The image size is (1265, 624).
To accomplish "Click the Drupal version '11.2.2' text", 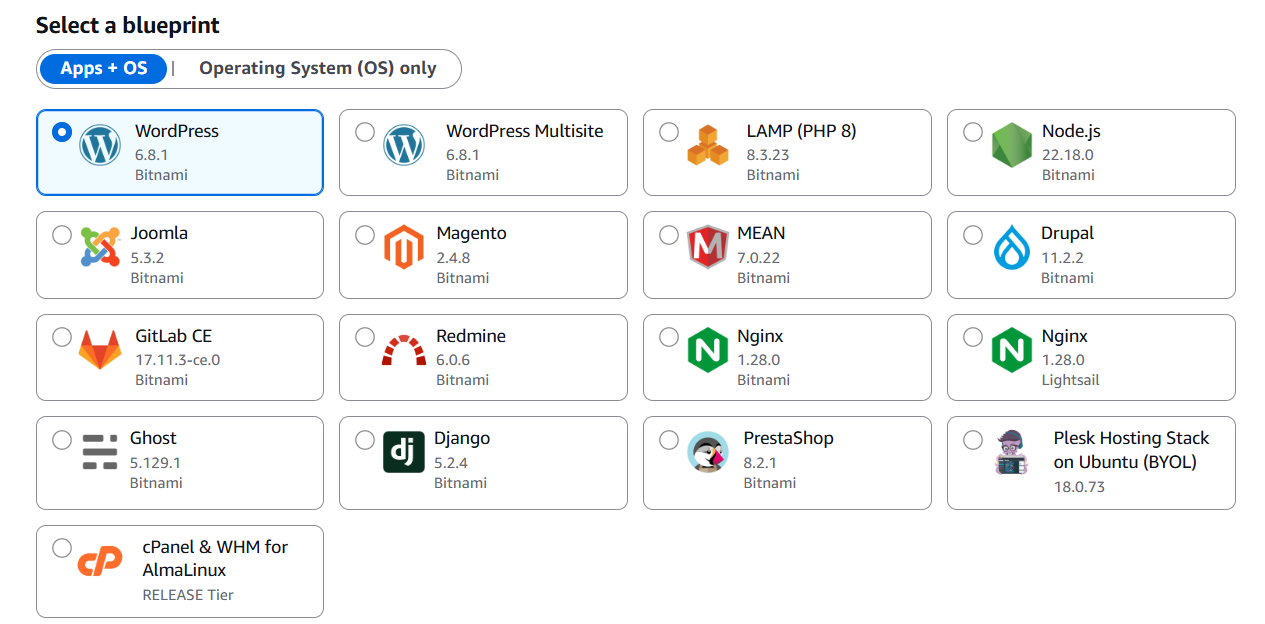I will (1063, 258).
